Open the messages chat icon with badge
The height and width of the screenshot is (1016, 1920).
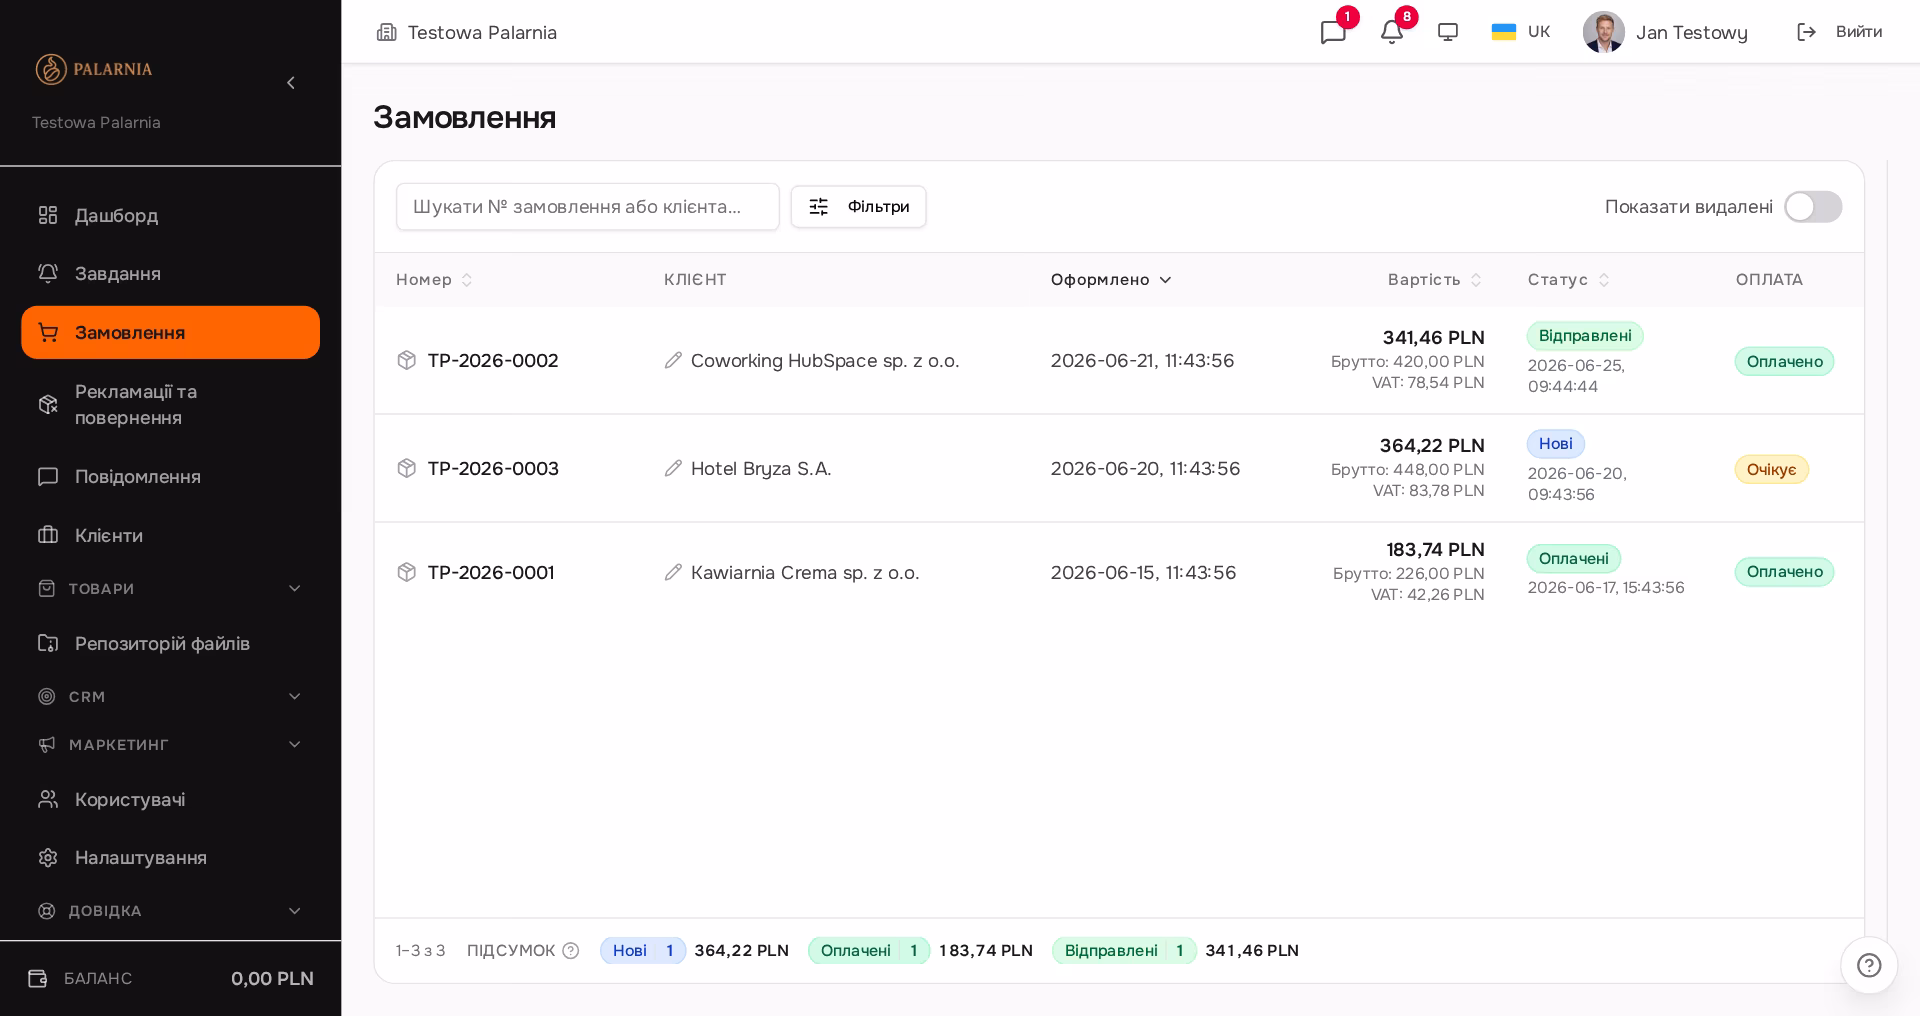click(1333, 32)
